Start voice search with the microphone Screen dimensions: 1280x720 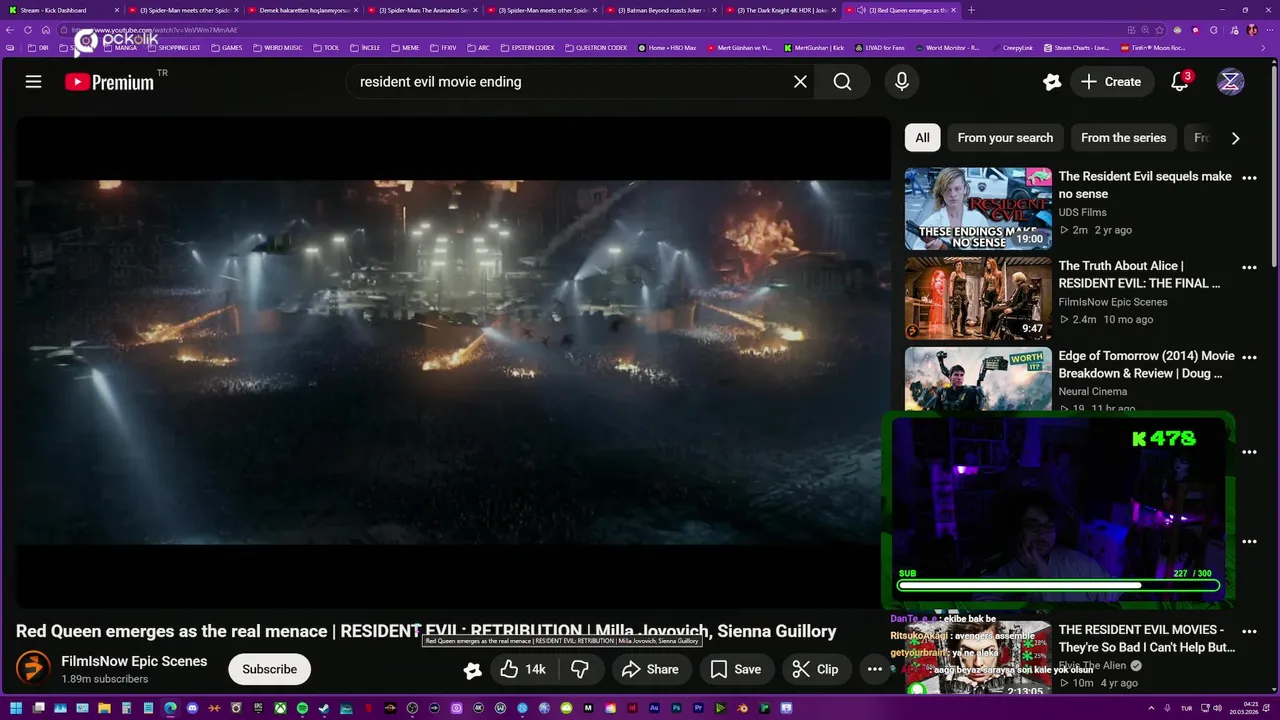(902, 82)
